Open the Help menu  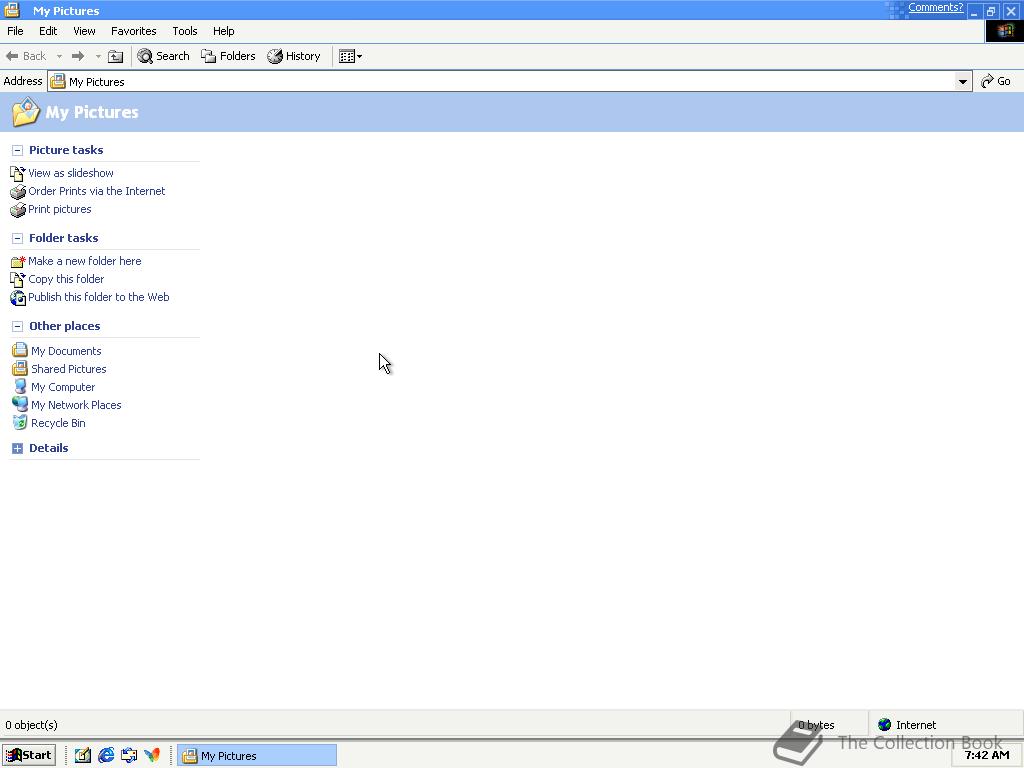(x=223, y=31)
